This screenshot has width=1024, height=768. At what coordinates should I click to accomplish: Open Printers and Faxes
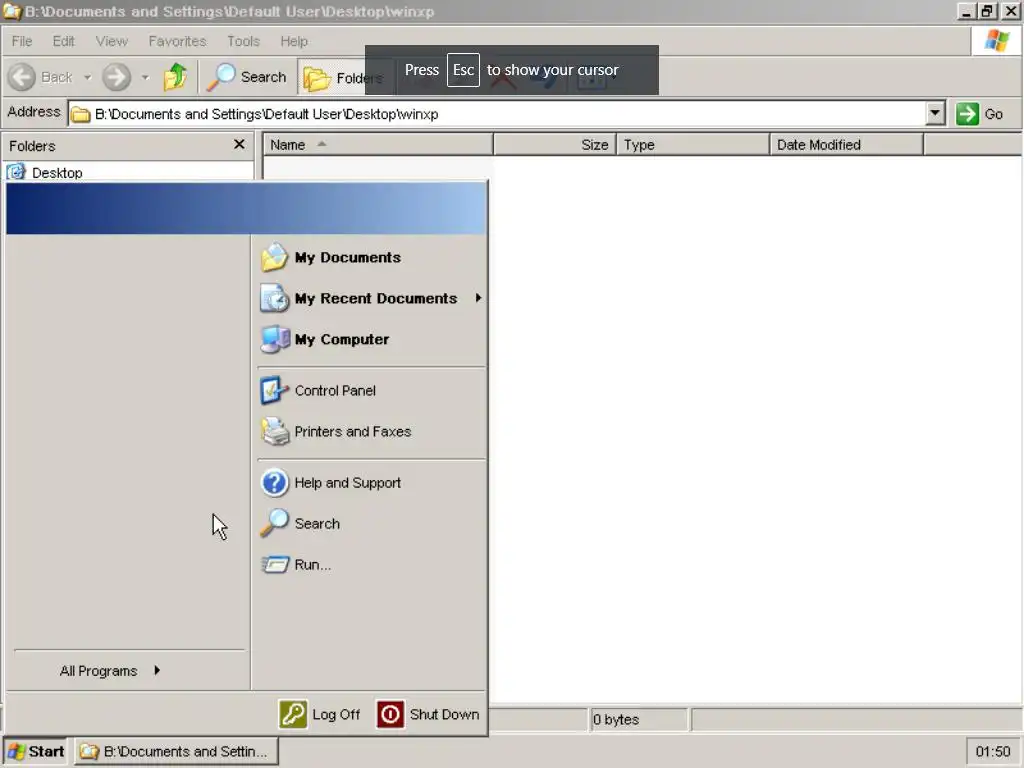pyautogui.click(x=371, y=432)
